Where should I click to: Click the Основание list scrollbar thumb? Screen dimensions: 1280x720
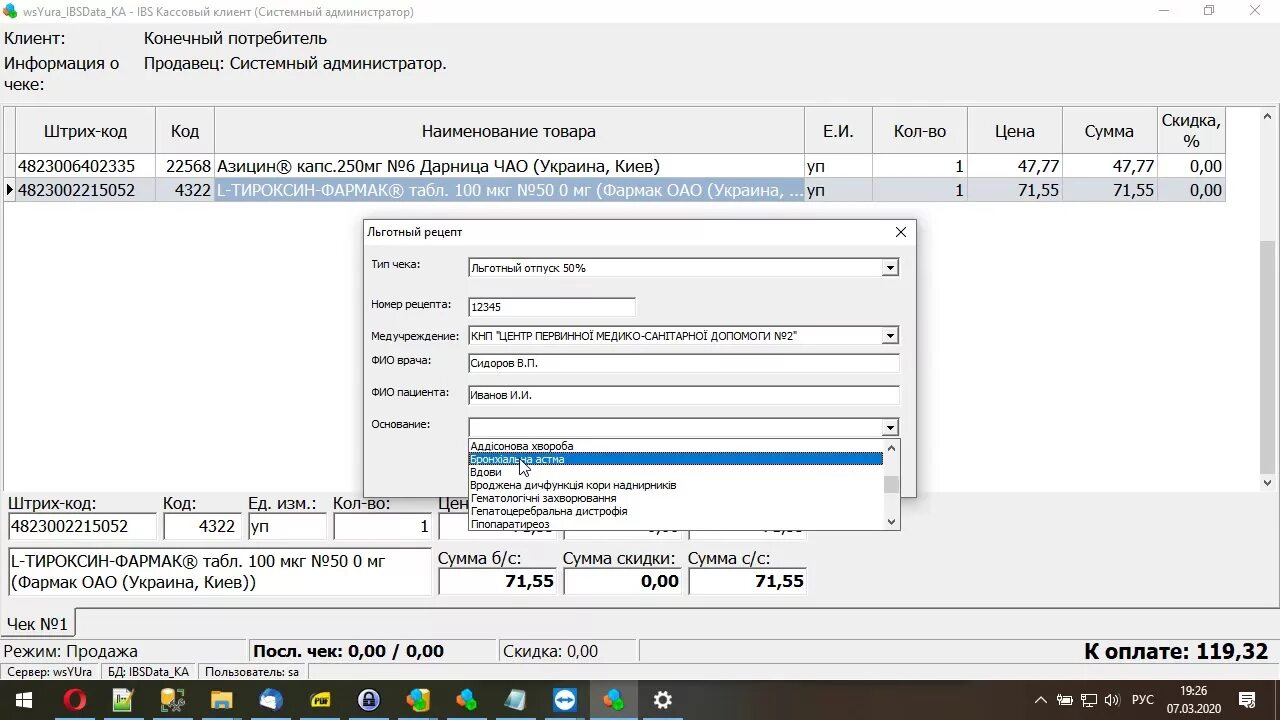pos(891,485)
